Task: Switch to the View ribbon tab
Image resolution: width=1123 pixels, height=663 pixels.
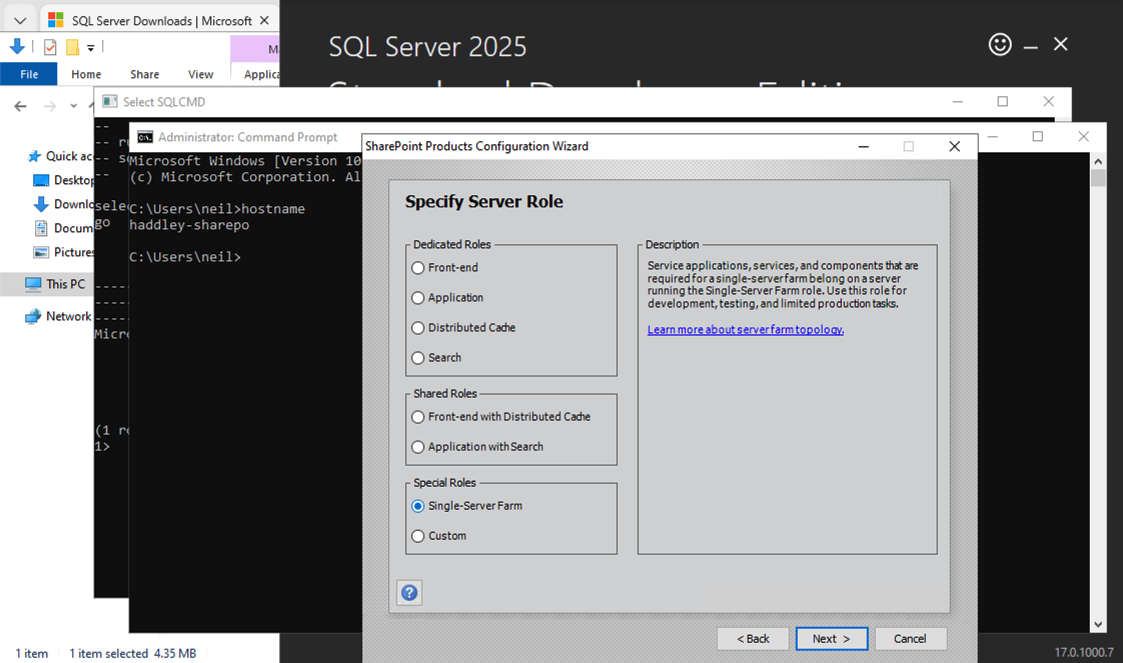Action: (201, 74)
